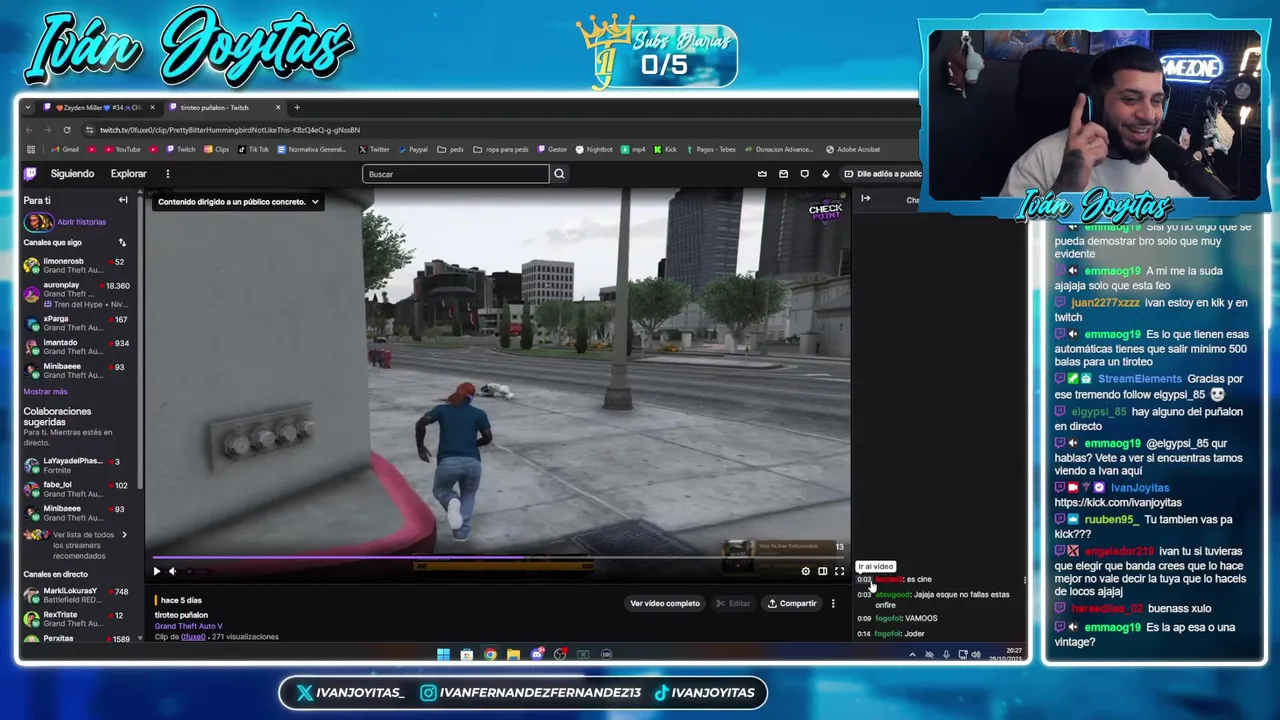Collapse the 'Para ti' sidebar
This screenshot has height=720, width=1280.
123,200
